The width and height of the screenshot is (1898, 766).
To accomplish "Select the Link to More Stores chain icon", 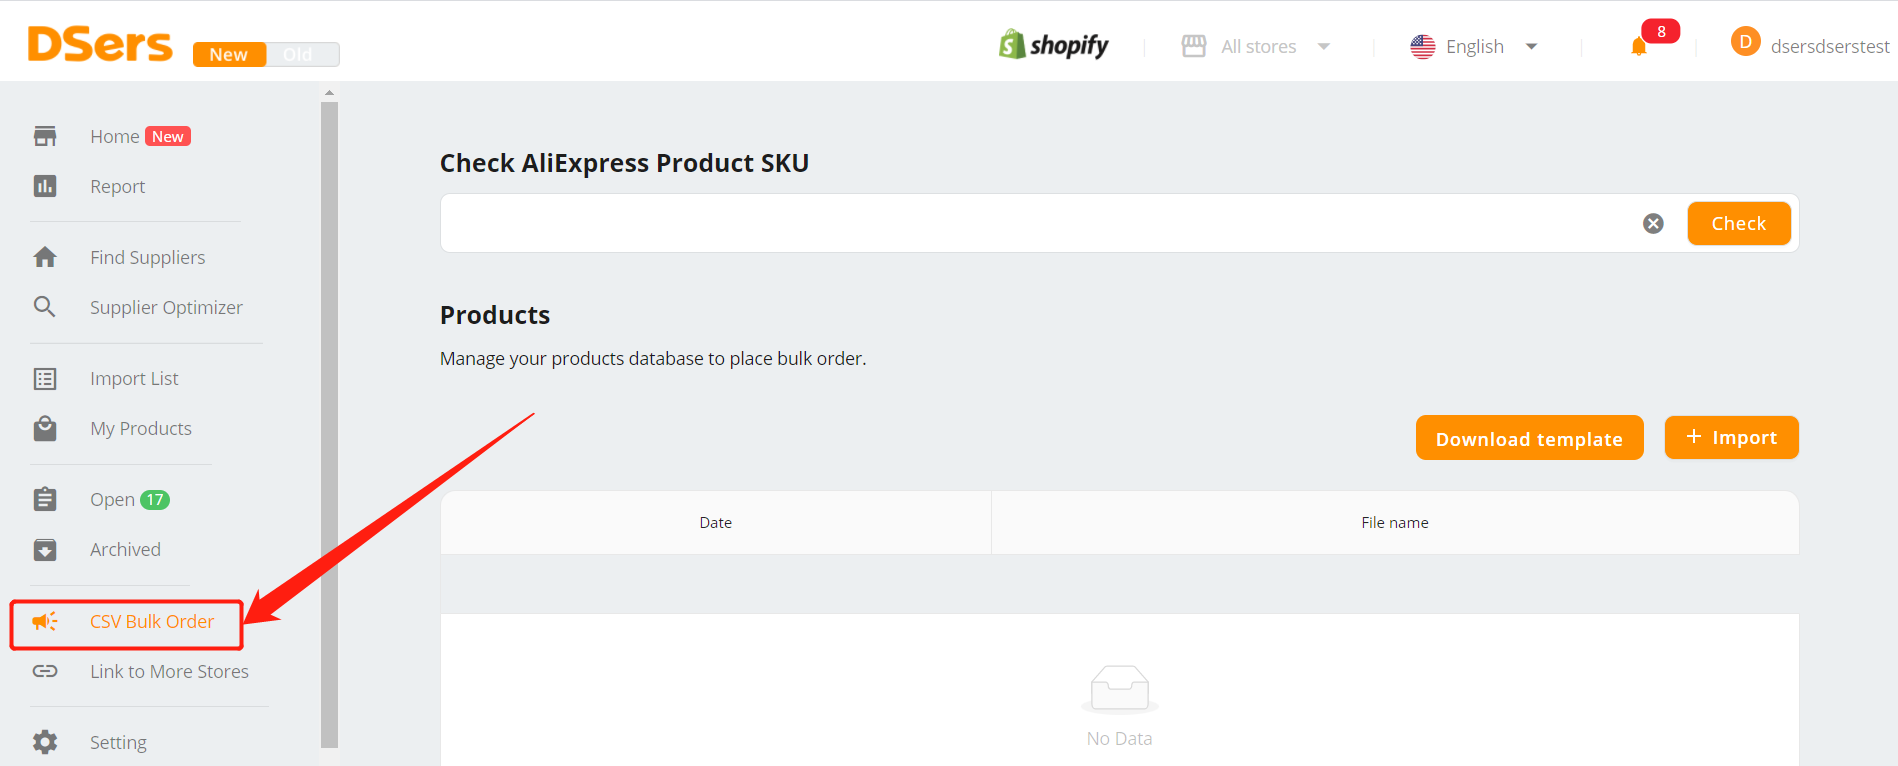I will (x=45, y=671).
